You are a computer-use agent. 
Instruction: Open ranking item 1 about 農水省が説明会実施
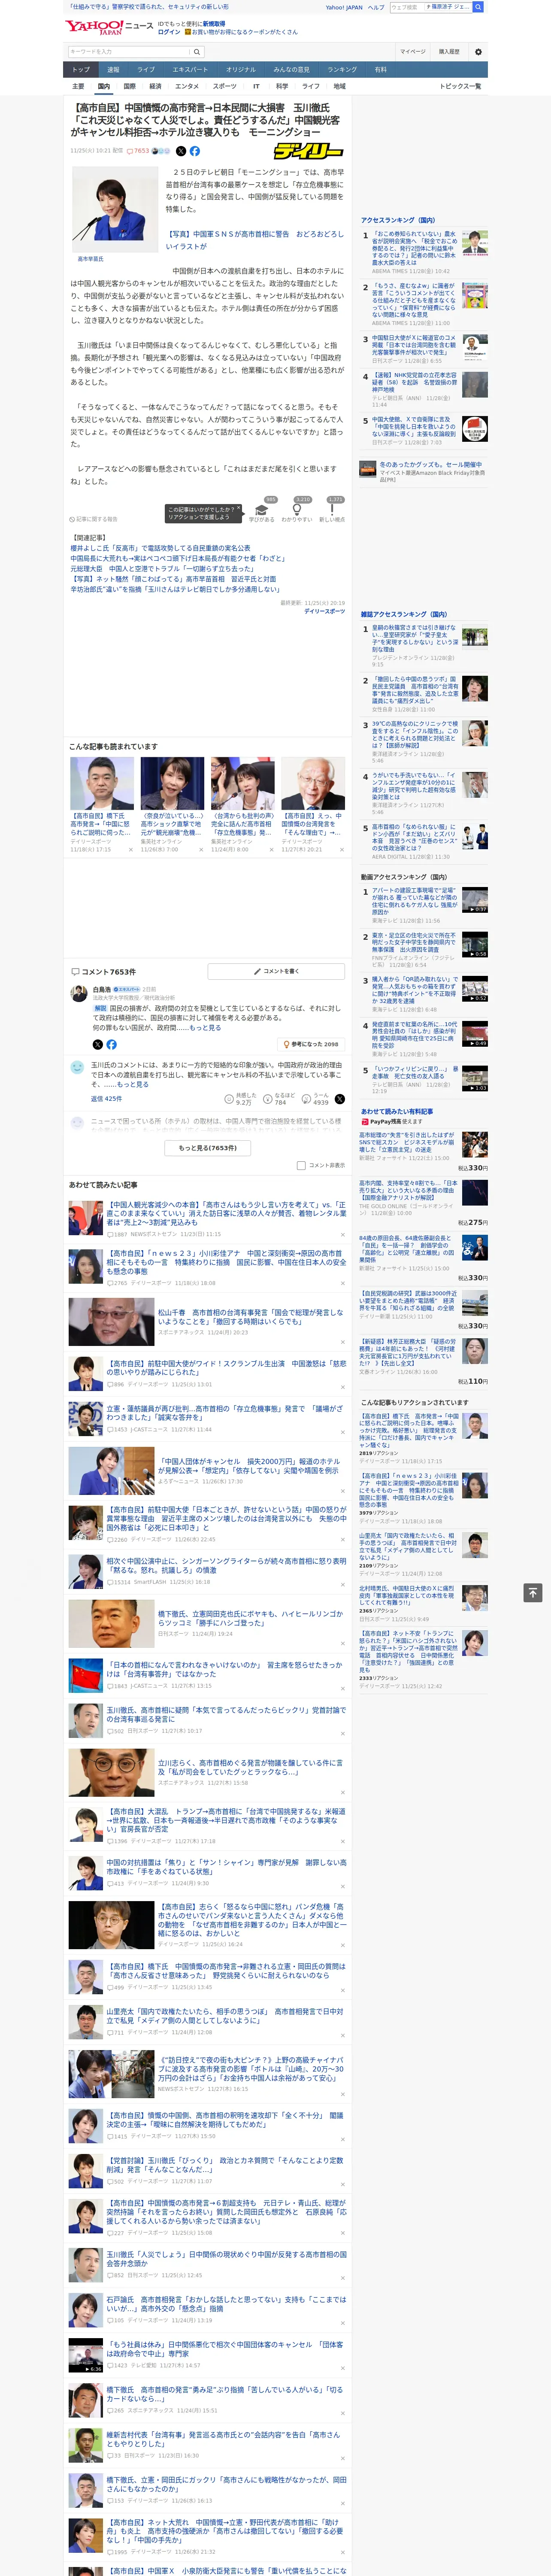[425, 253]
